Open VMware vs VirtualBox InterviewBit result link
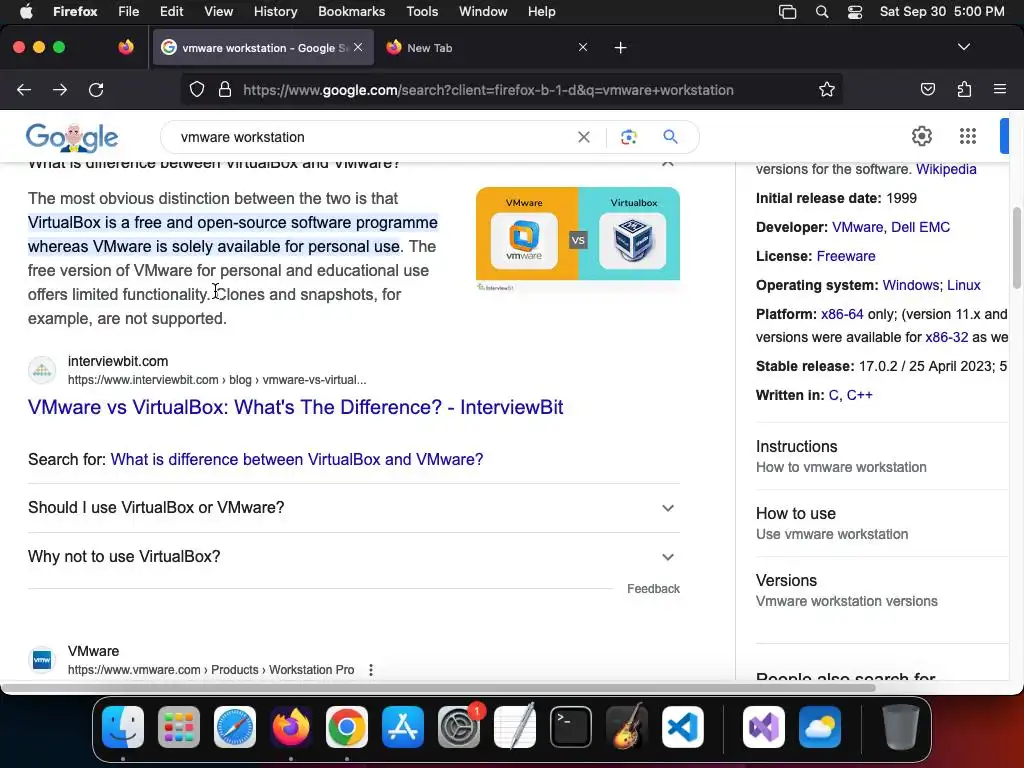1024x768 pixels. [x=295, y=408]
